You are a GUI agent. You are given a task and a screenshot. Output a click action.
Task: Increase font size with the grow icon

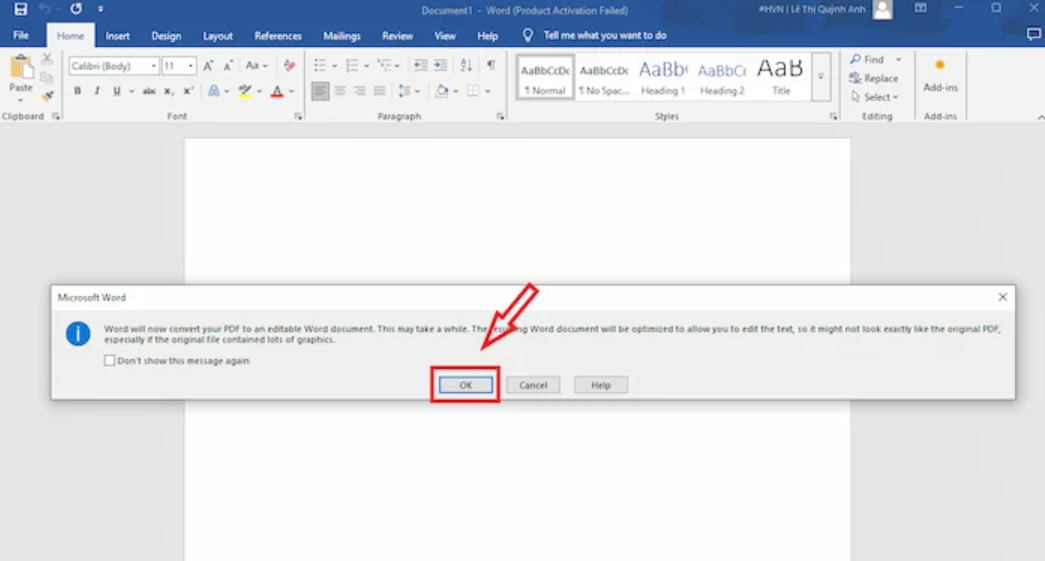click(209, 66)
